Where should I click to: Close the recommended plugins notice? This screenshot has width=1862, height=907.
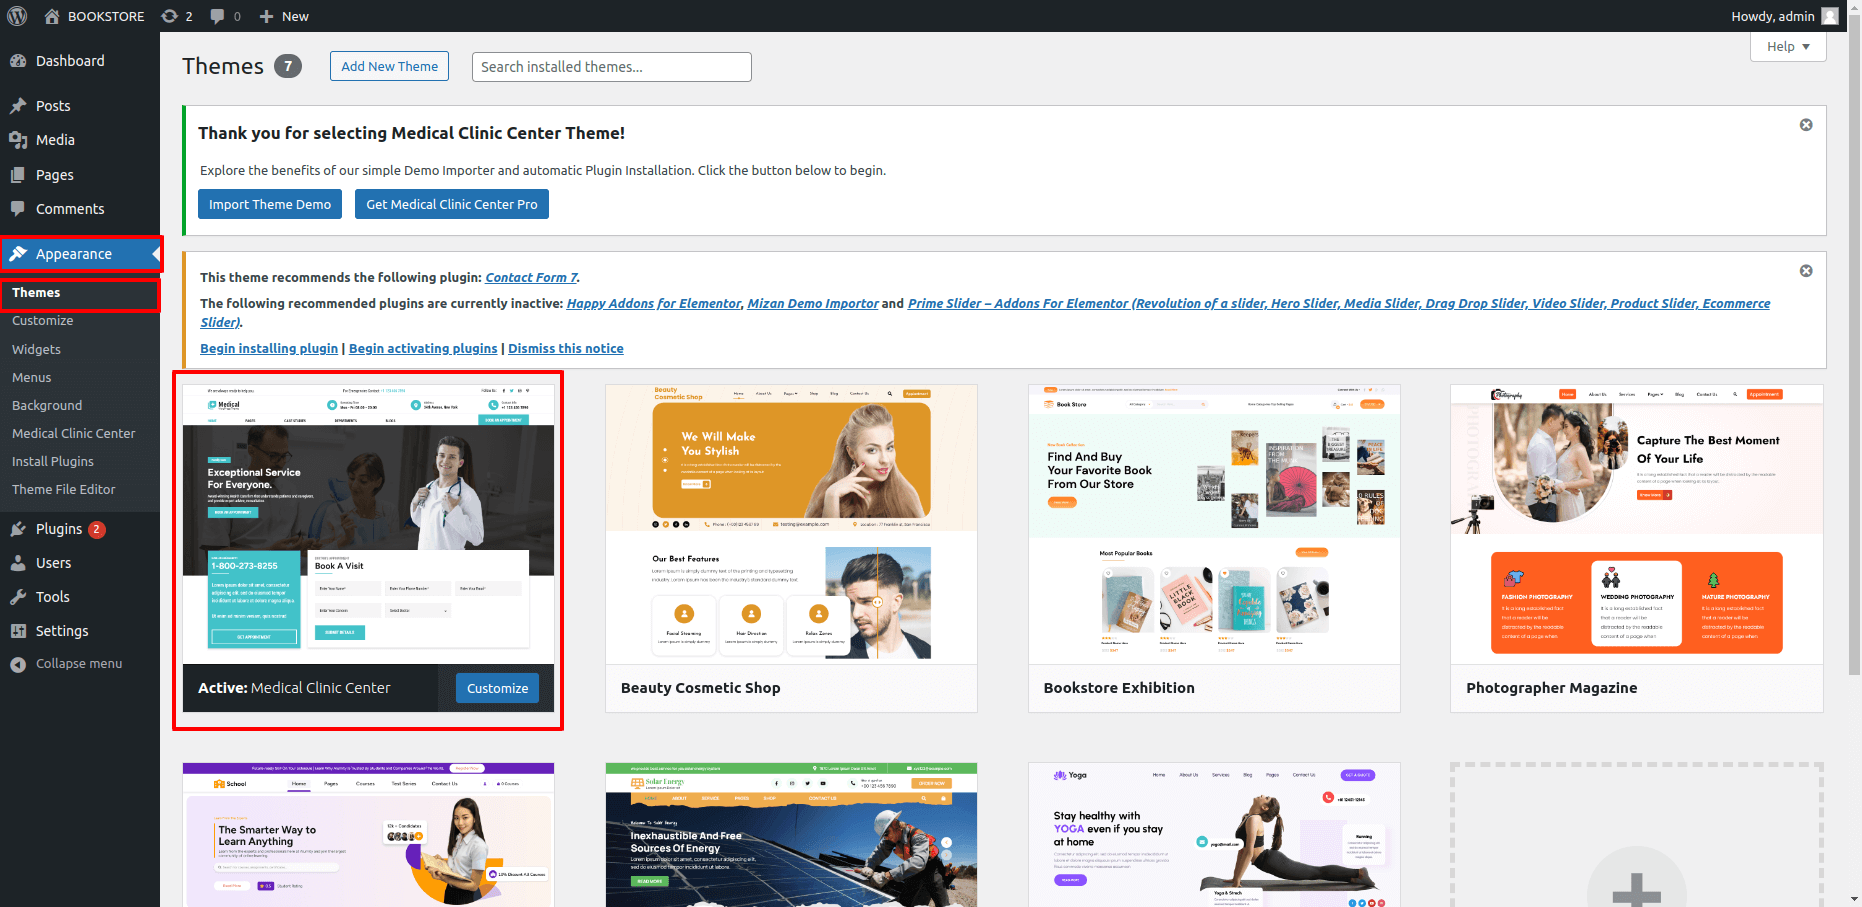click(x=1806, y=271)
